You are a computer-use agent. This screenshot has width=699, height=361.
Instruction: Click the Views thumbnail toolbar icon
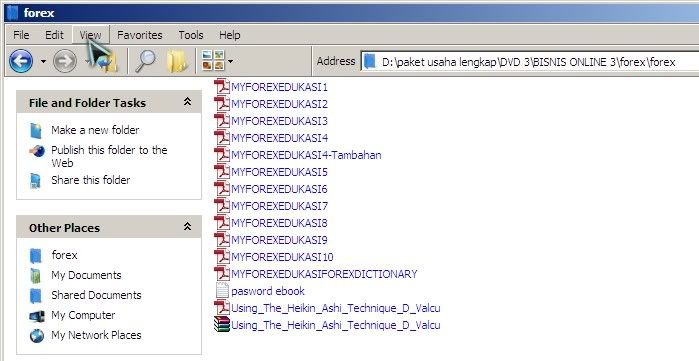pos(213,61)
